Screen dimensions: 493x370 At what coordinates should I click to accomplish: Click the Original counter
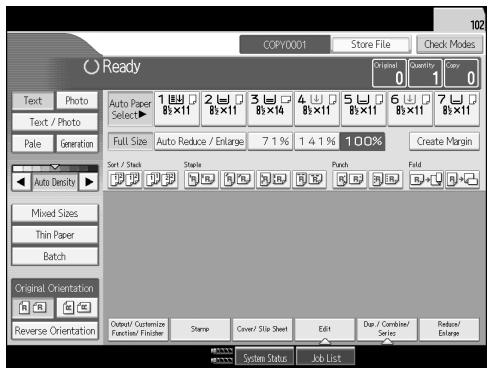point(389,73)
